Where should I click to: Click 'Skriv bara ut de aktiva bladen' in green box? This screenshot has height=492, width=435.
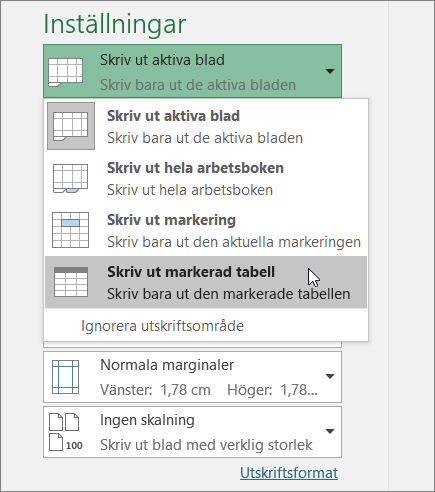point(198,85)
